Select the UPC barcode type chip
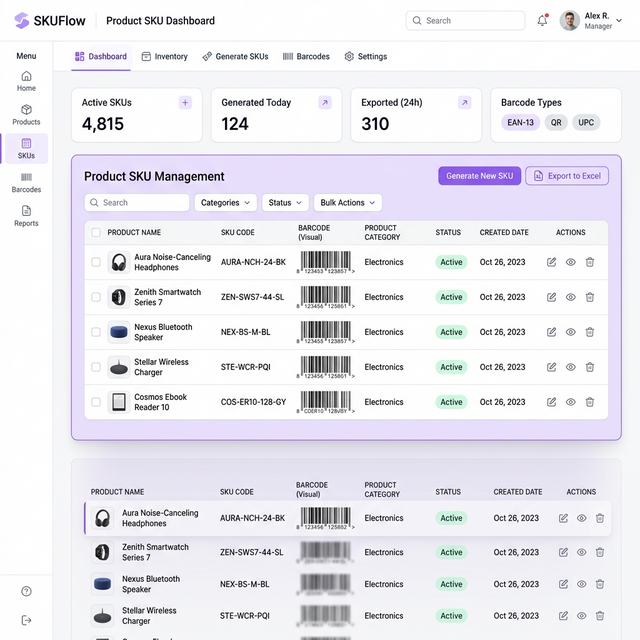Screen dimensions: 640x640 pos(586,122)
